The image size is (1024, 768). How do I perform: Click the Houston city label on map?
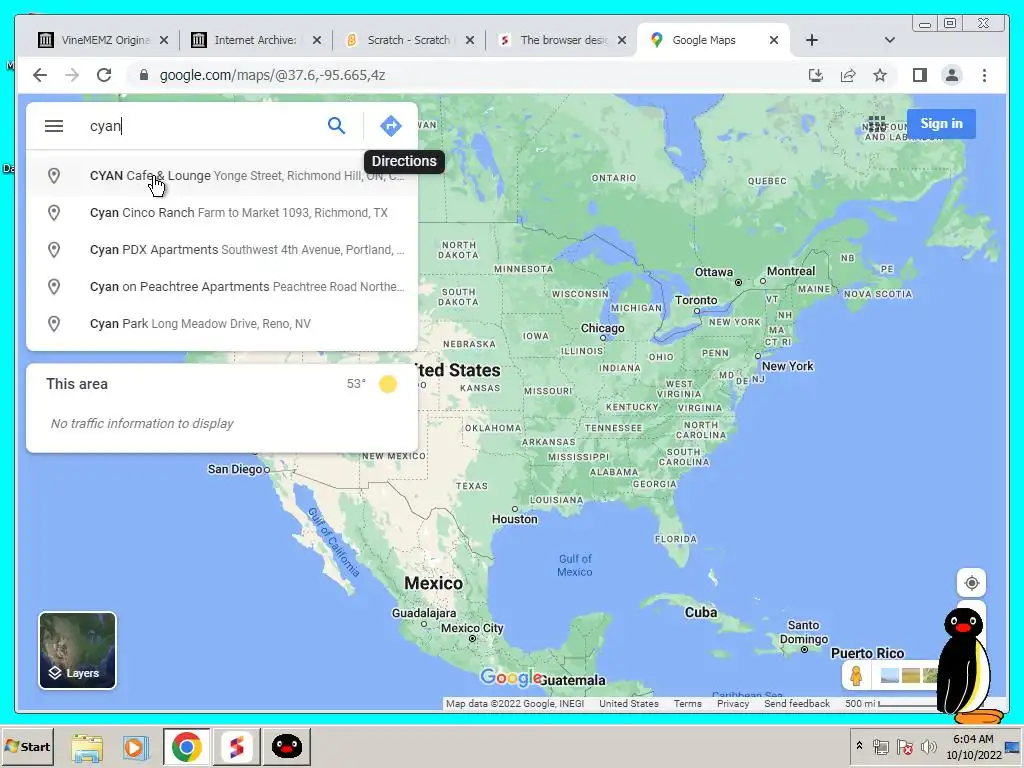[x=515, y=519]
